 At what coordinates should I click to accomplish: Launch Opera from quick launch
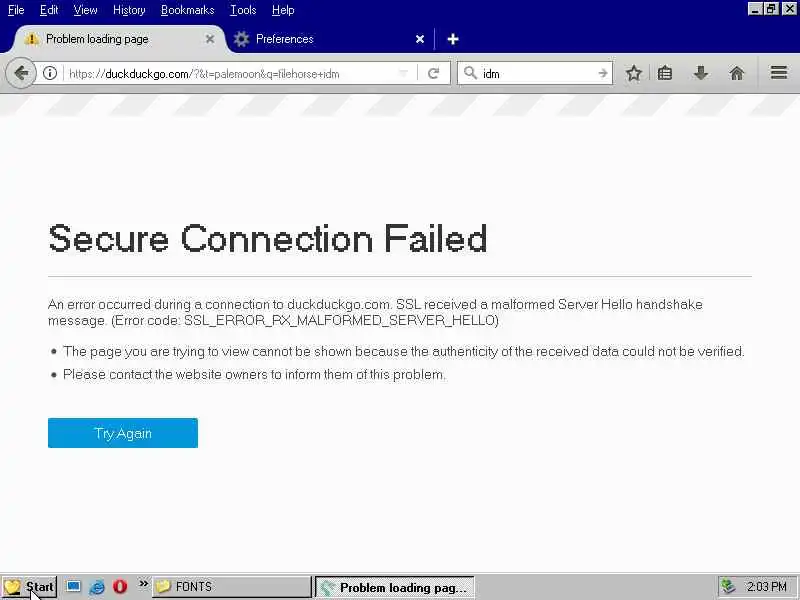(120, 586)
